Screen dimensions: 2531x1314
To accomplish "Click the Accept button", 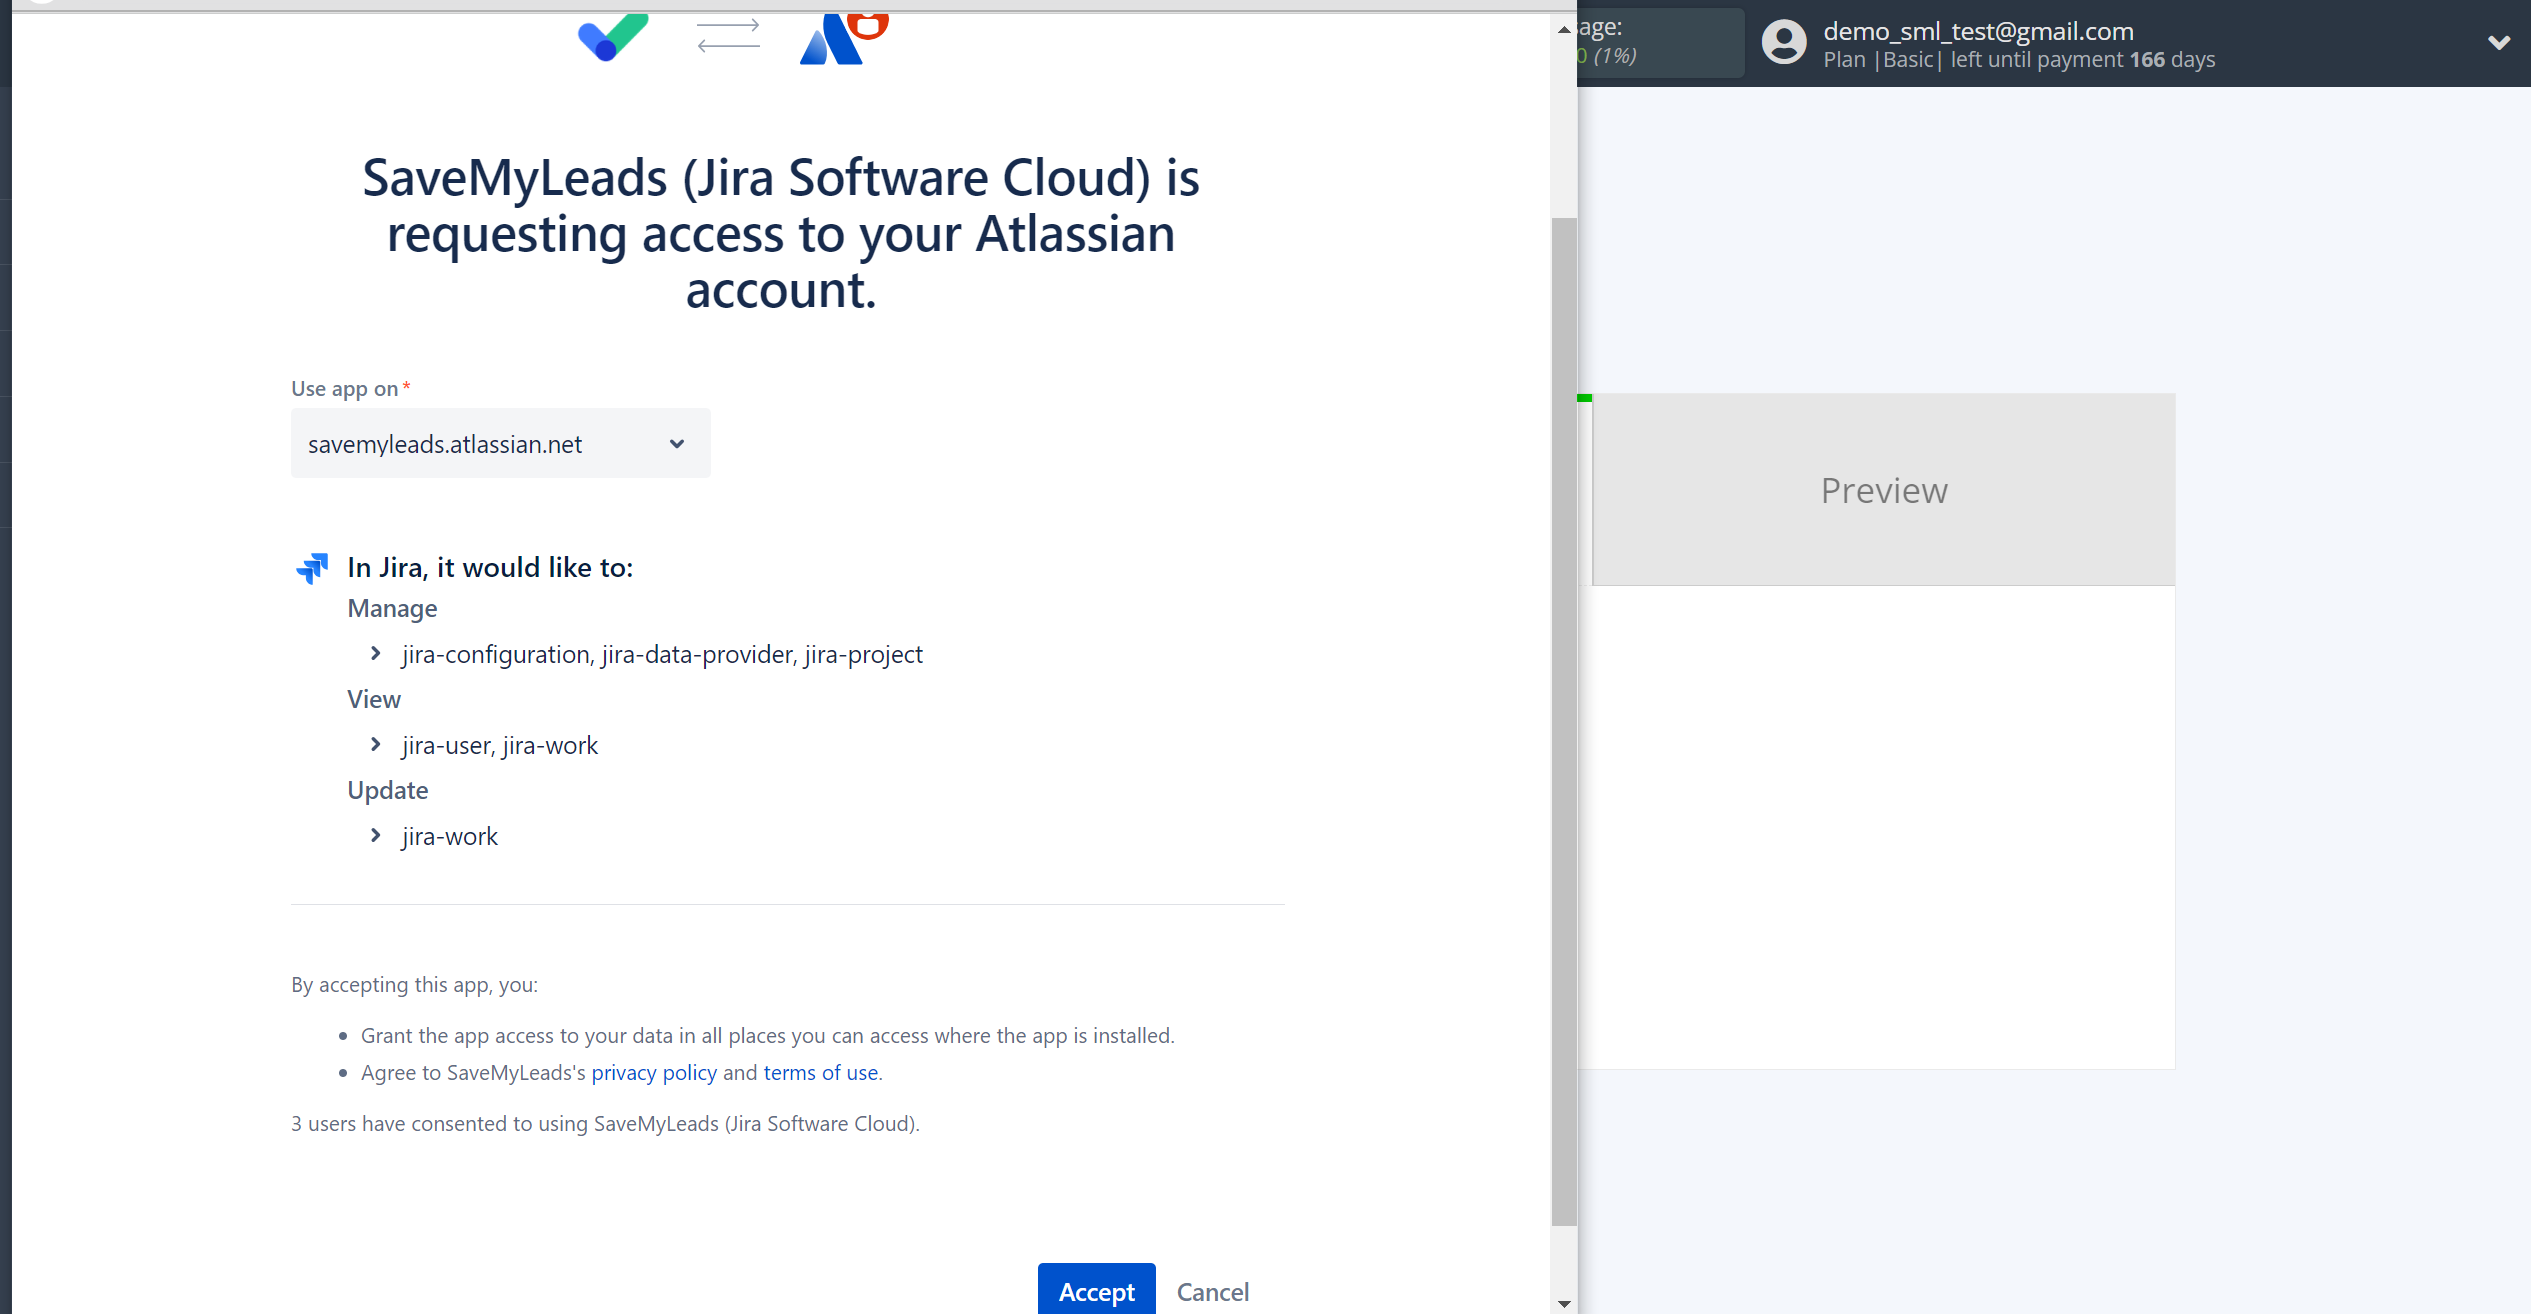I will [x=1096, y=1289].
